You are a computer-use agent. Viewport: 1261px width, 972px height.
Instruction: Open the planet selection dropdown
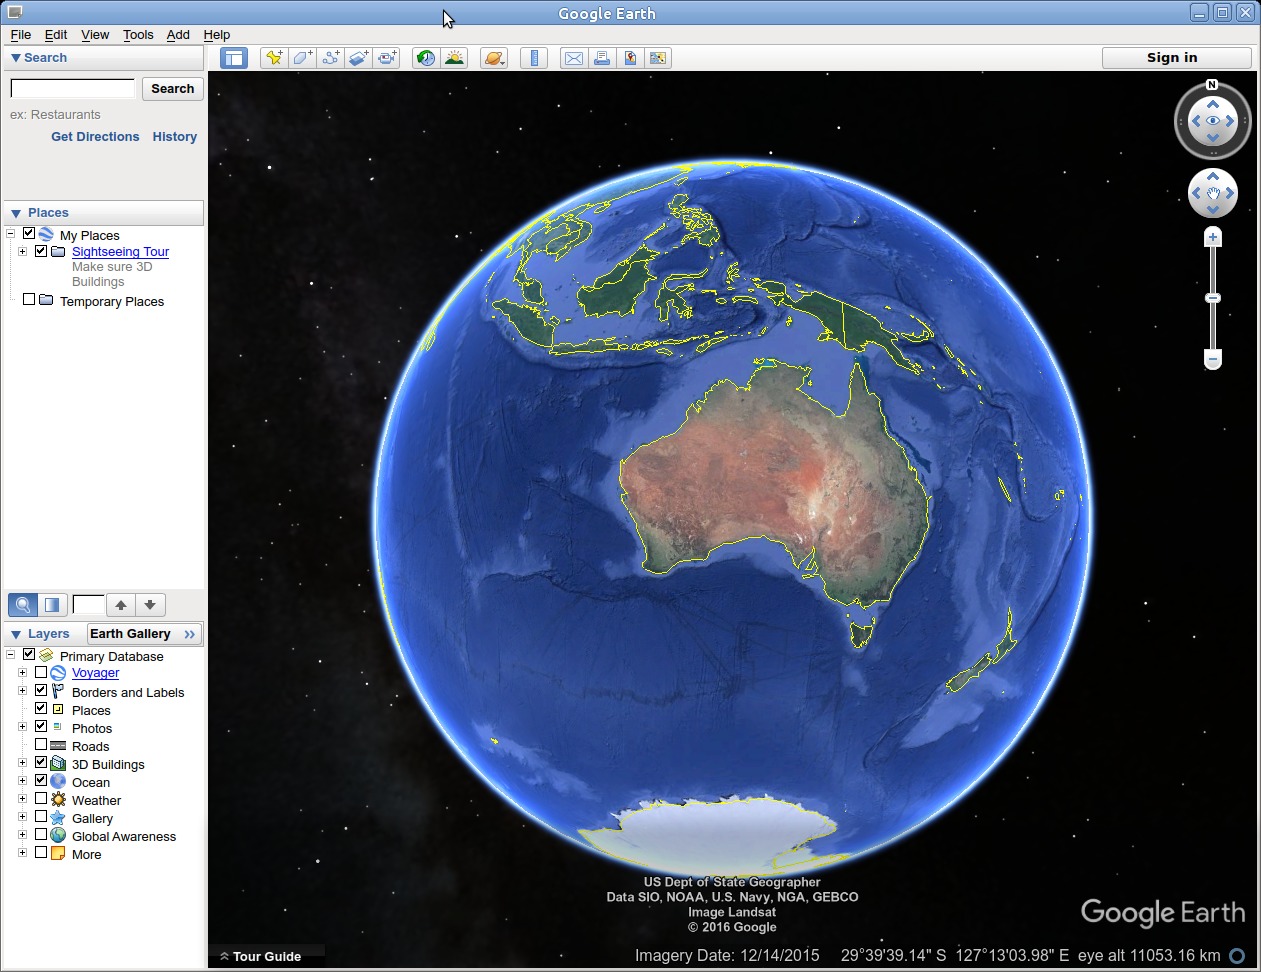[x=494, y=57]
